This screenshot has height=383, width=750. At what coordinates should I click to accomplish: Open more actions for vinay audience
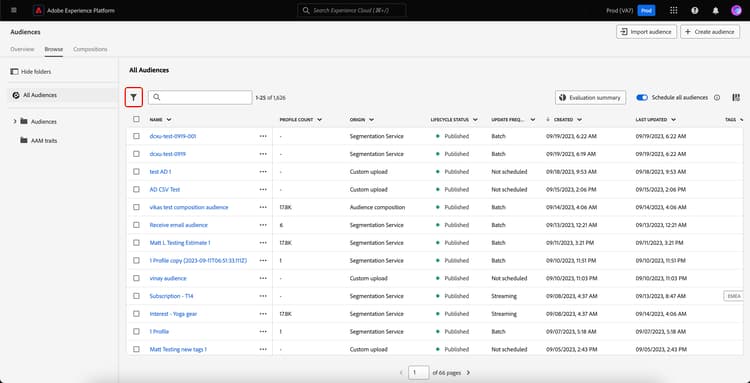[x=263, y=278]
